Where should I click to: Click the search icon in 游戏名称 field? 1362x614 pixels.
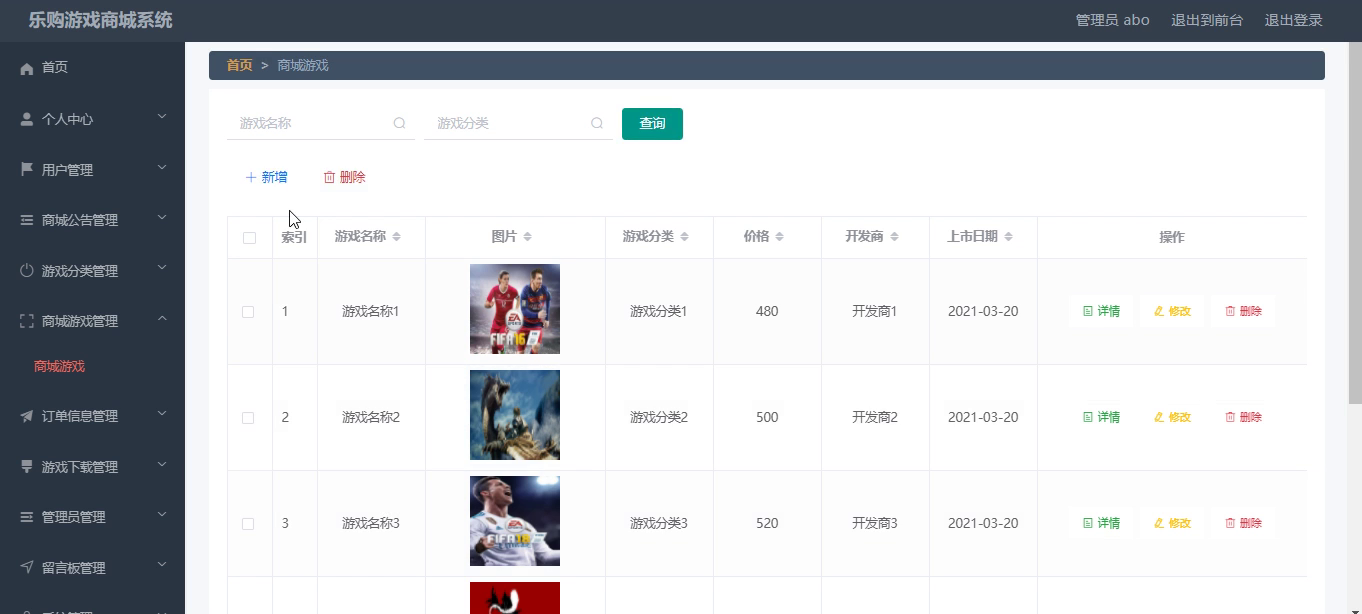pyautogui.click(x=399, y=124)
